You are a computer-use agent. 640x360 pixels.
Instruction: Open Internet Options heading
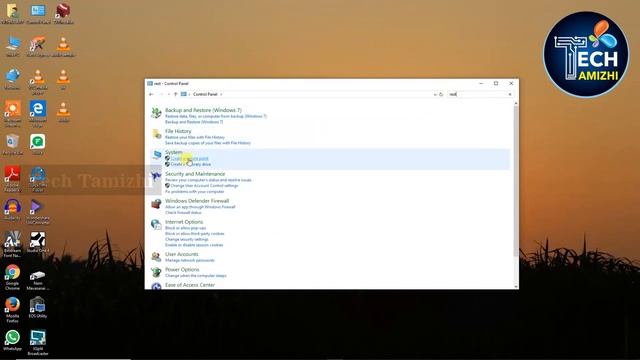[184, 222]
